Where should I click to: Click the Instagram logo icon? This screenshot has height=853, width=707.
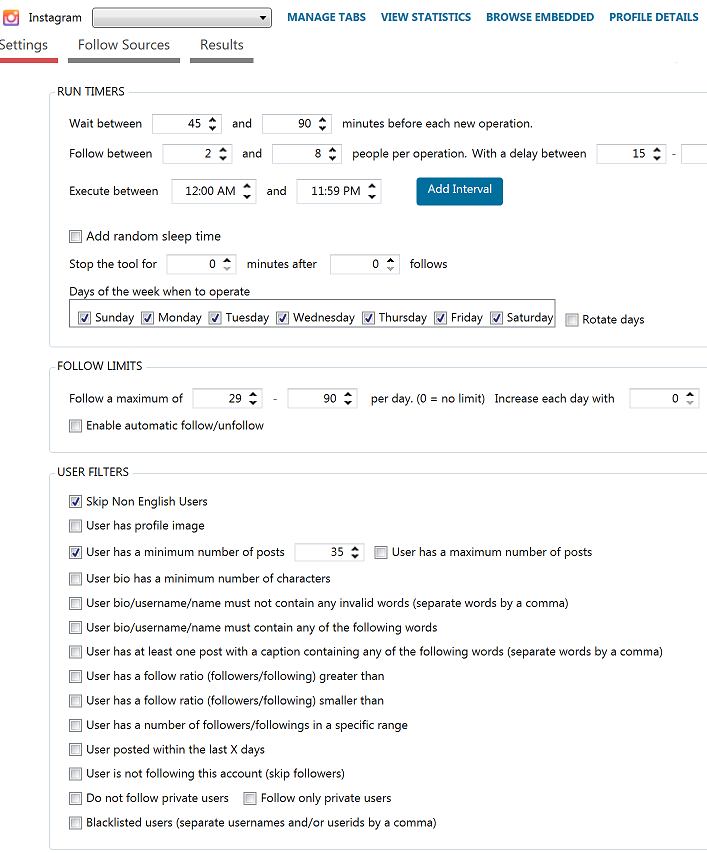point(12,18)
